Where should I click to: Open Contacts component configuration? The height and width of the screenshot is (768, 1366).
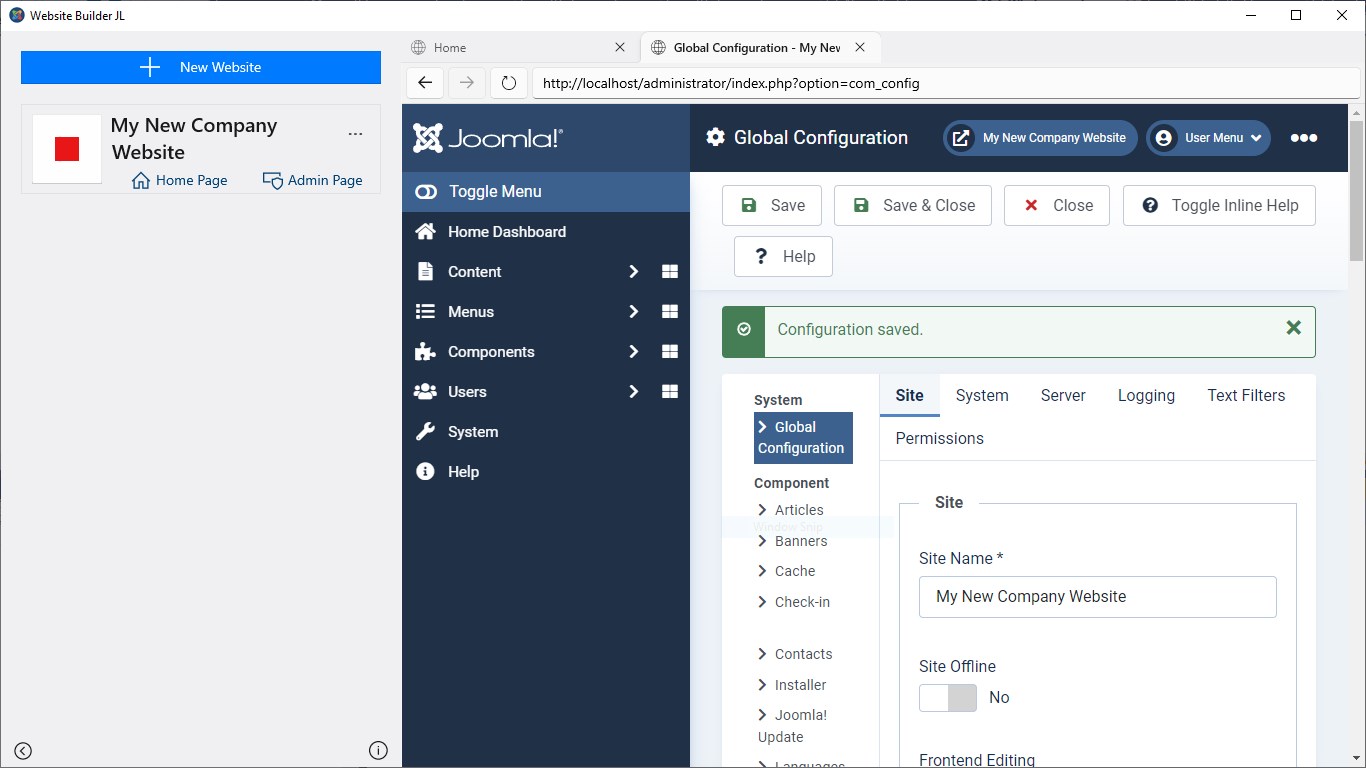coord(803,654)
